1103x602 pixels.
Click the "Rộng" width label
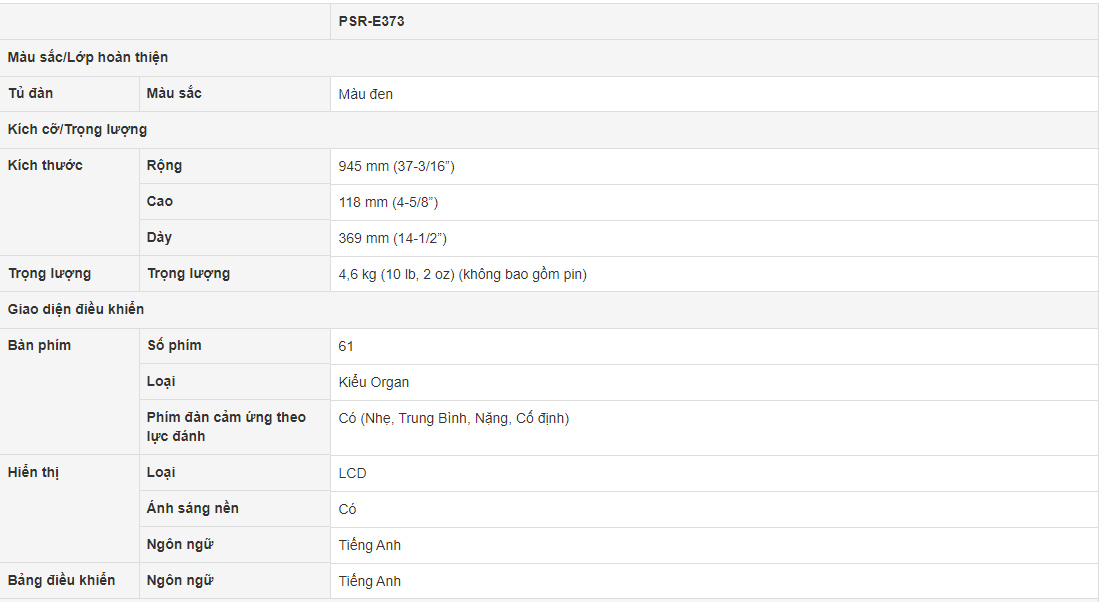click(164, 165)
